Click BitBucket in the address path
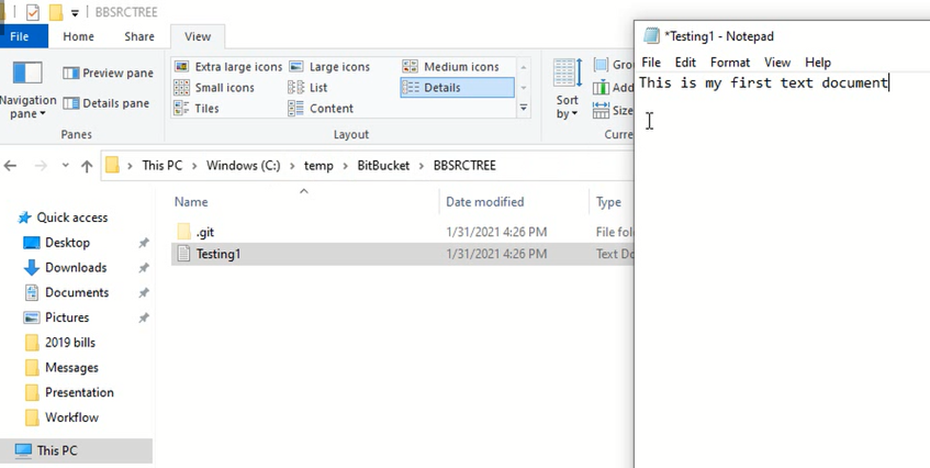930x468 pixels. 382,166
